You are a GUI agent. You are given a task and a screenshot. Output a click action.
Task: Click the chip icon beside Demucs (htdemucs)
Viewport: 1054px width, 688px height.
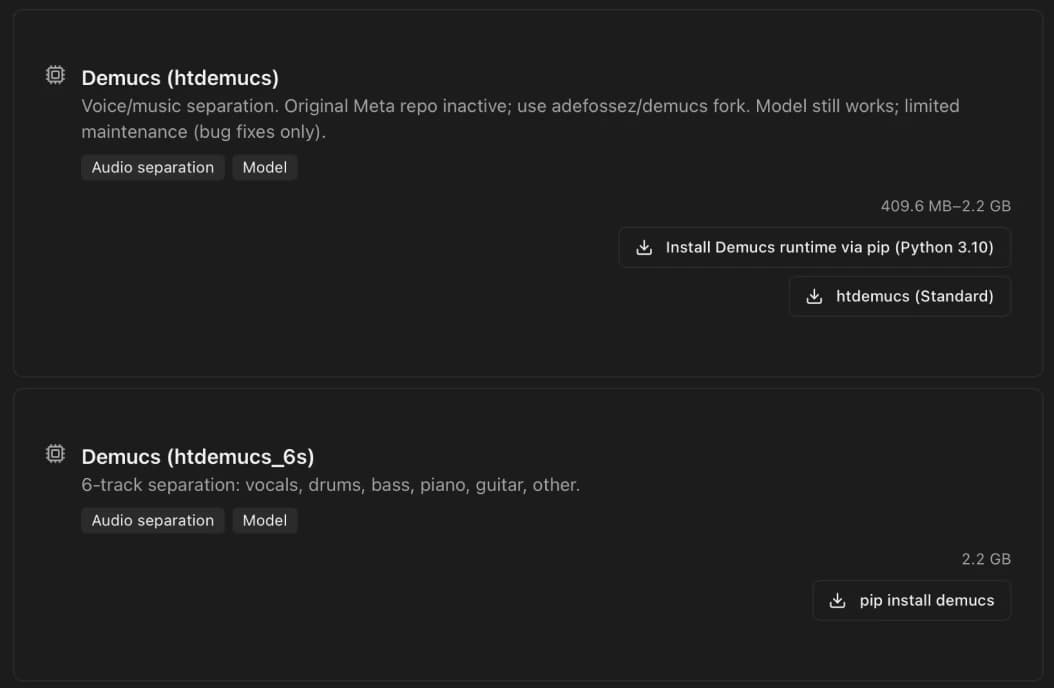pyautogui.click(x=55, y=75)
